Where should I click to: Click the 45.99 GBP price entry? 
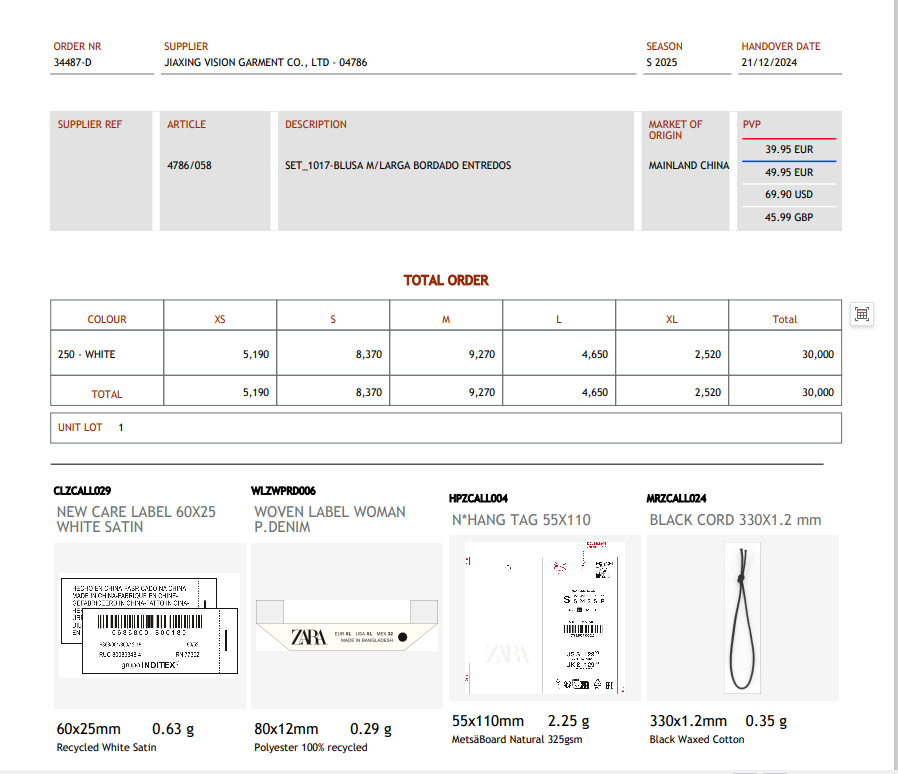coord(789,217)
